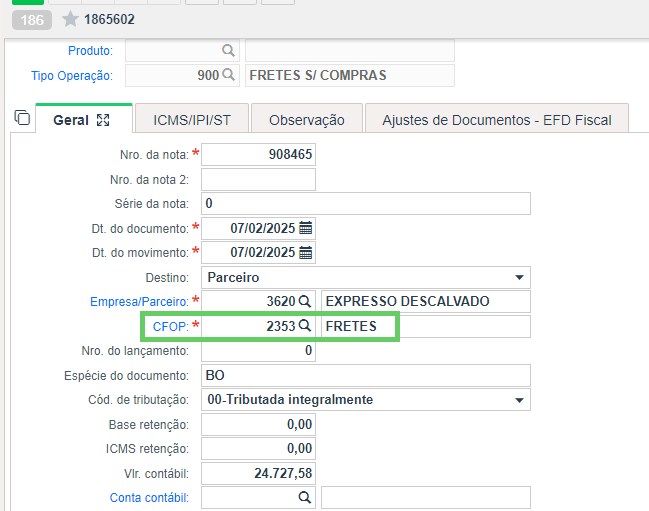This screenshot has width=649, height=511.
Task: Click the FRETES description next to CFOP
Action: pyautogui.click(x=426, y=326)
